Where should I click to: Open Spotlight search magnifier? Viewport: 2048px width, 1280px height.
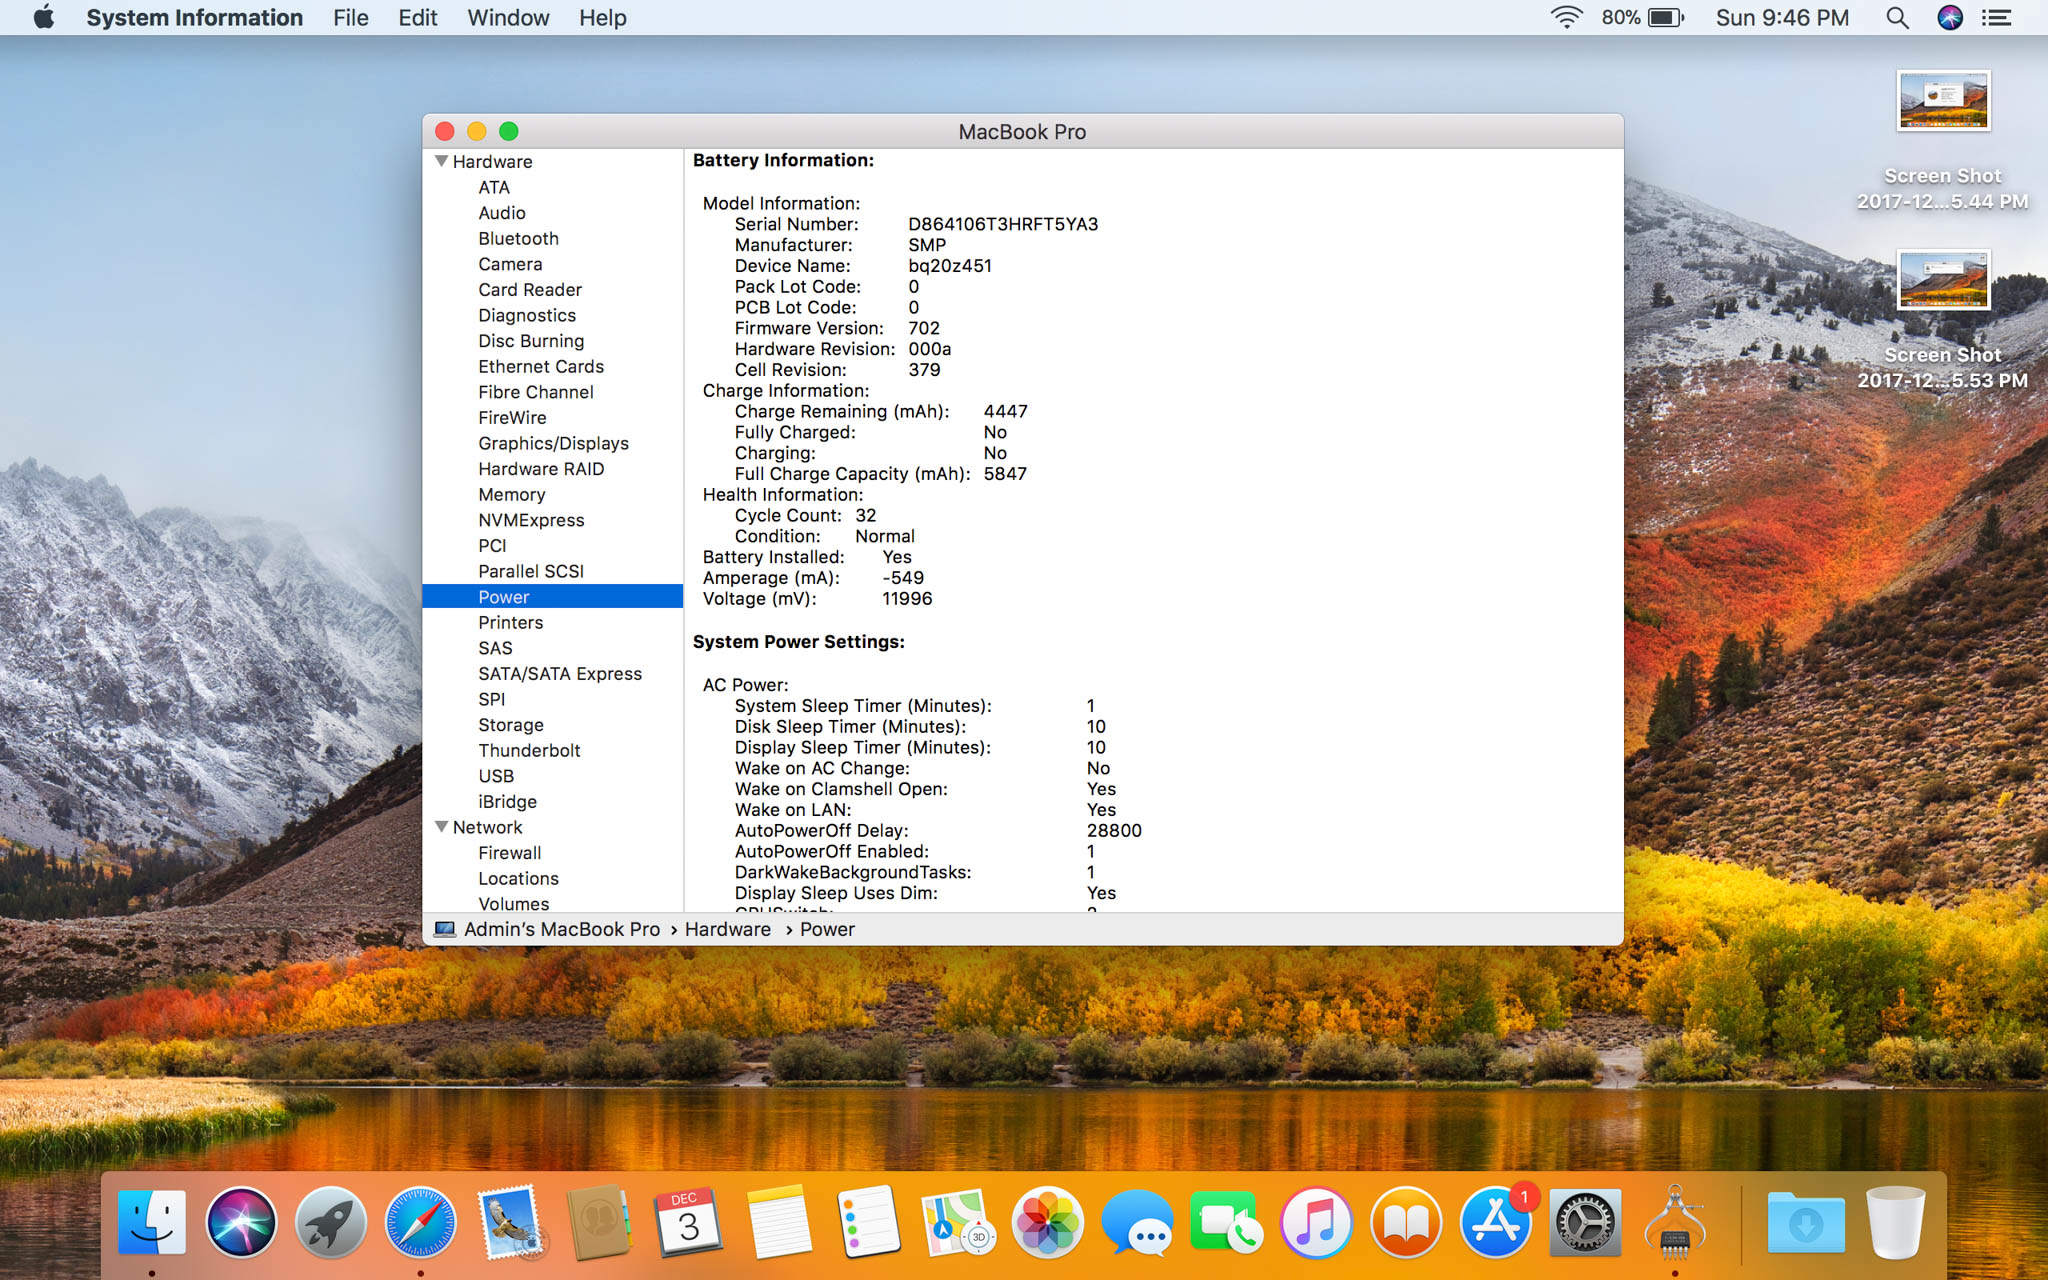pos(1897,17)
